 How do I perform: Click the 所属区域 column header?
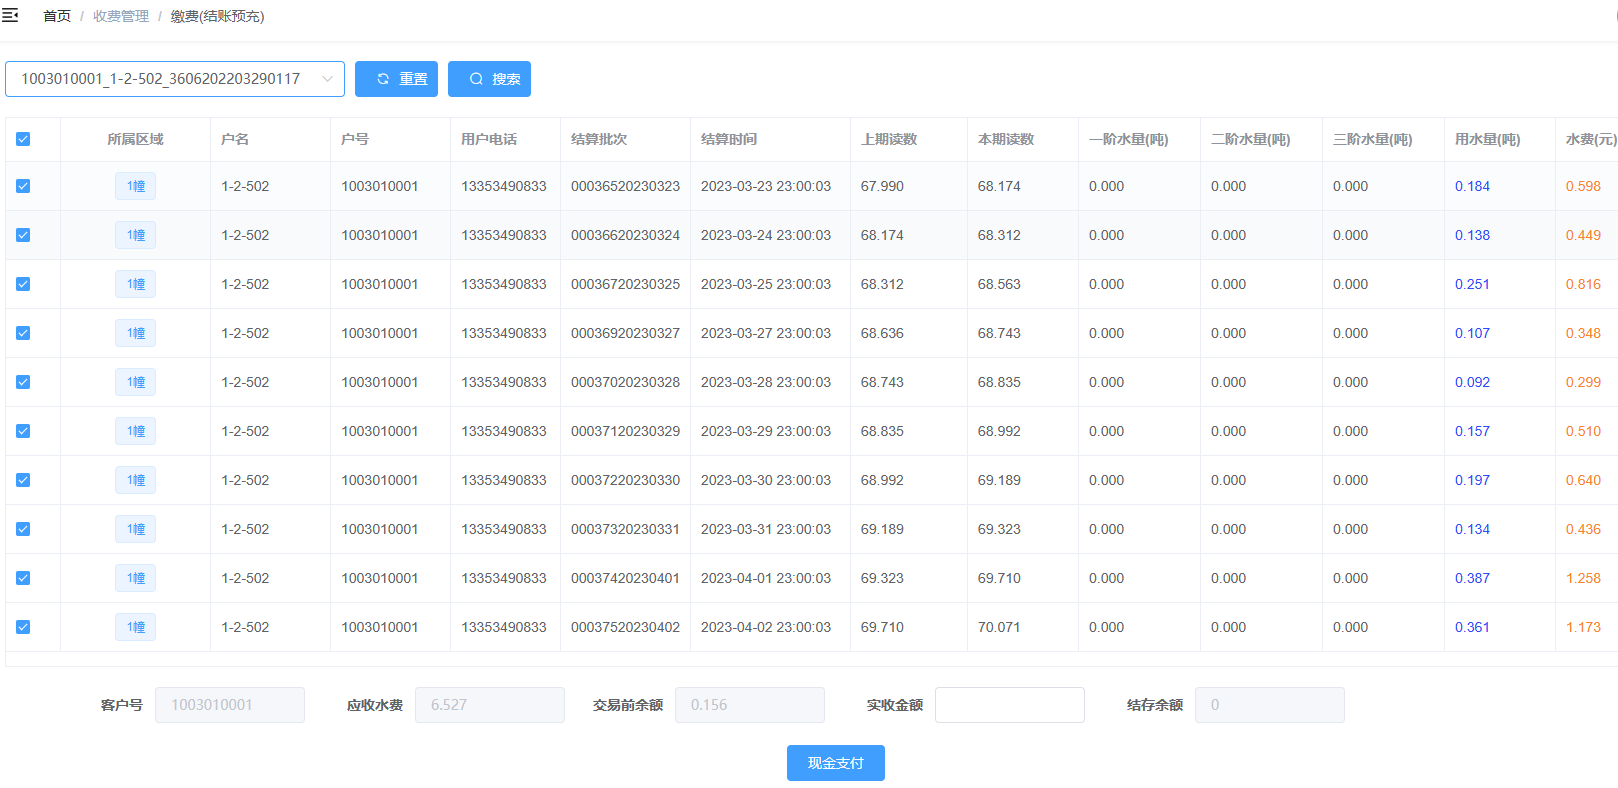click(x=135, y=139)
